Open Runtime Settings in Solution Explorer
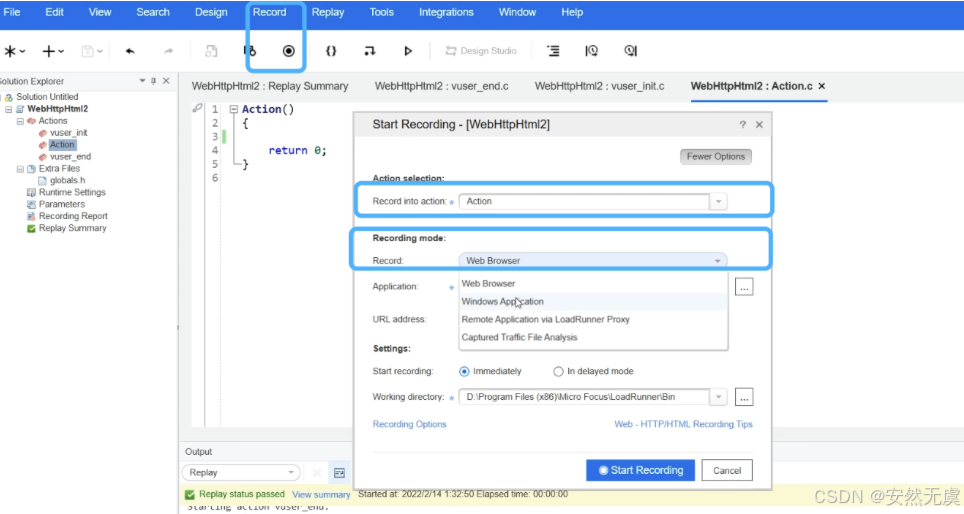 (x=72, y=192)
